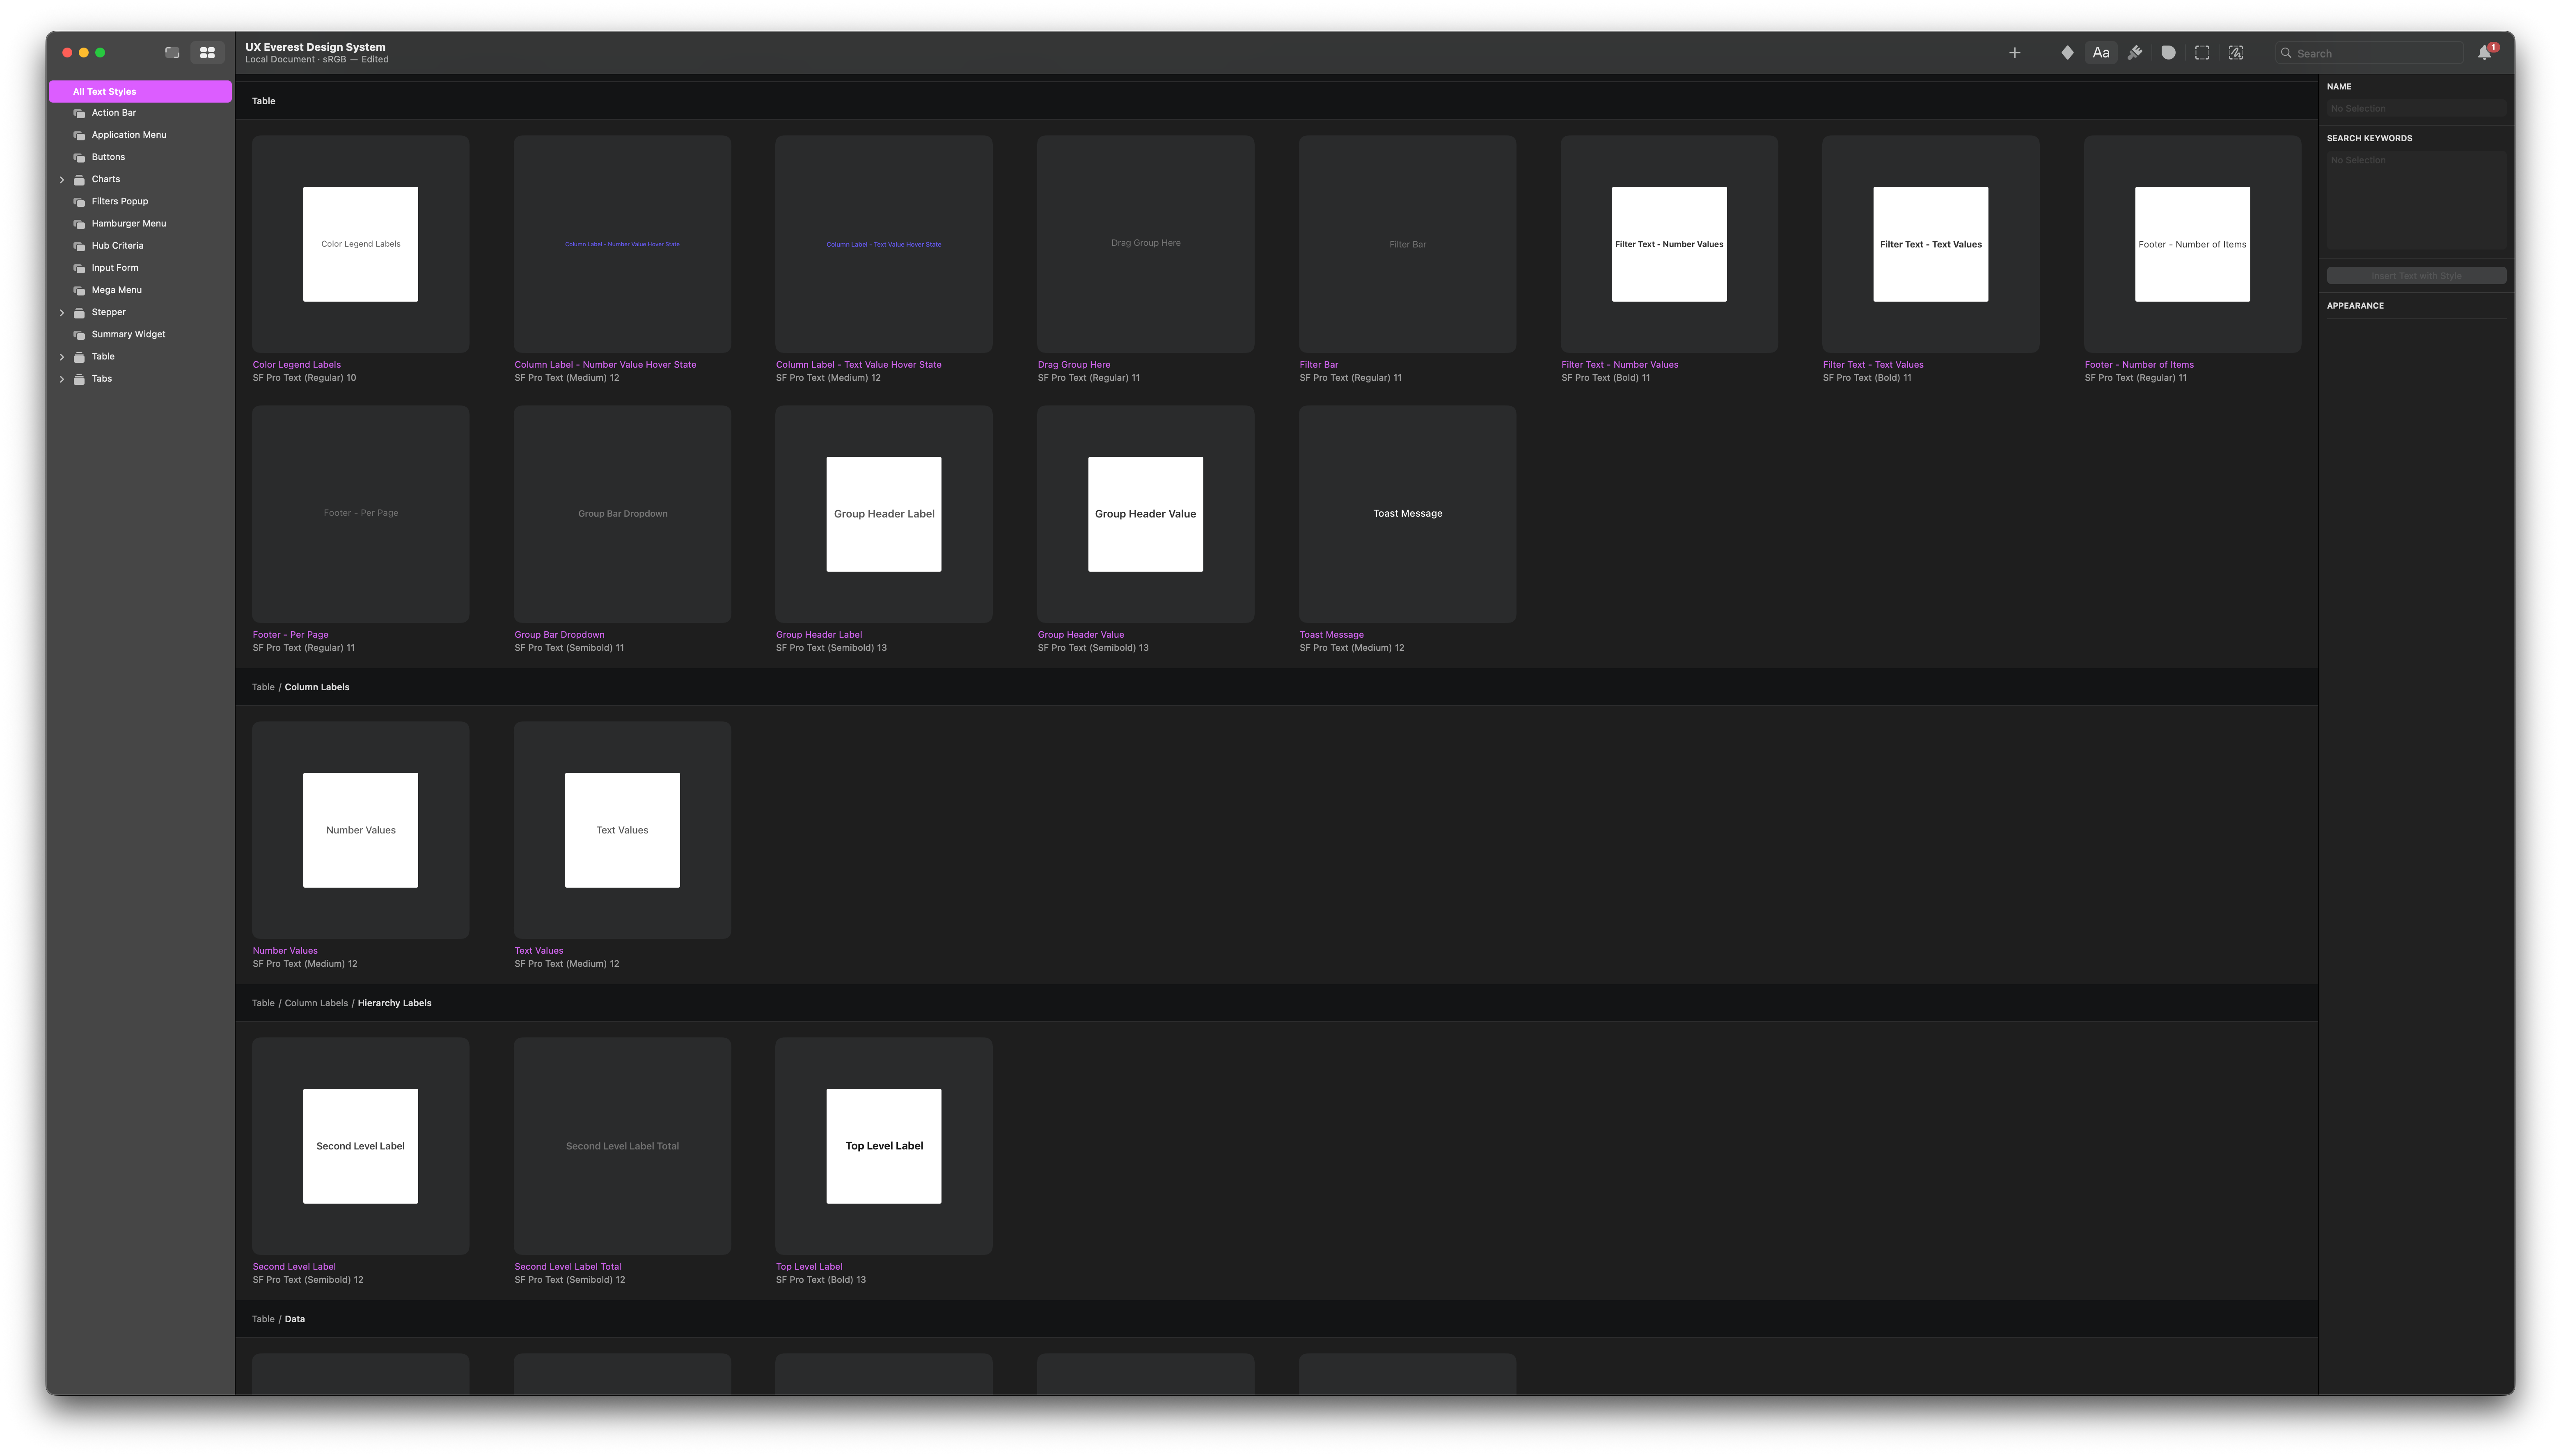This screenshot has width=2561, height=1456.
Task: Open the Symbols components view (diamond icon)
Action: point(2067,53)
